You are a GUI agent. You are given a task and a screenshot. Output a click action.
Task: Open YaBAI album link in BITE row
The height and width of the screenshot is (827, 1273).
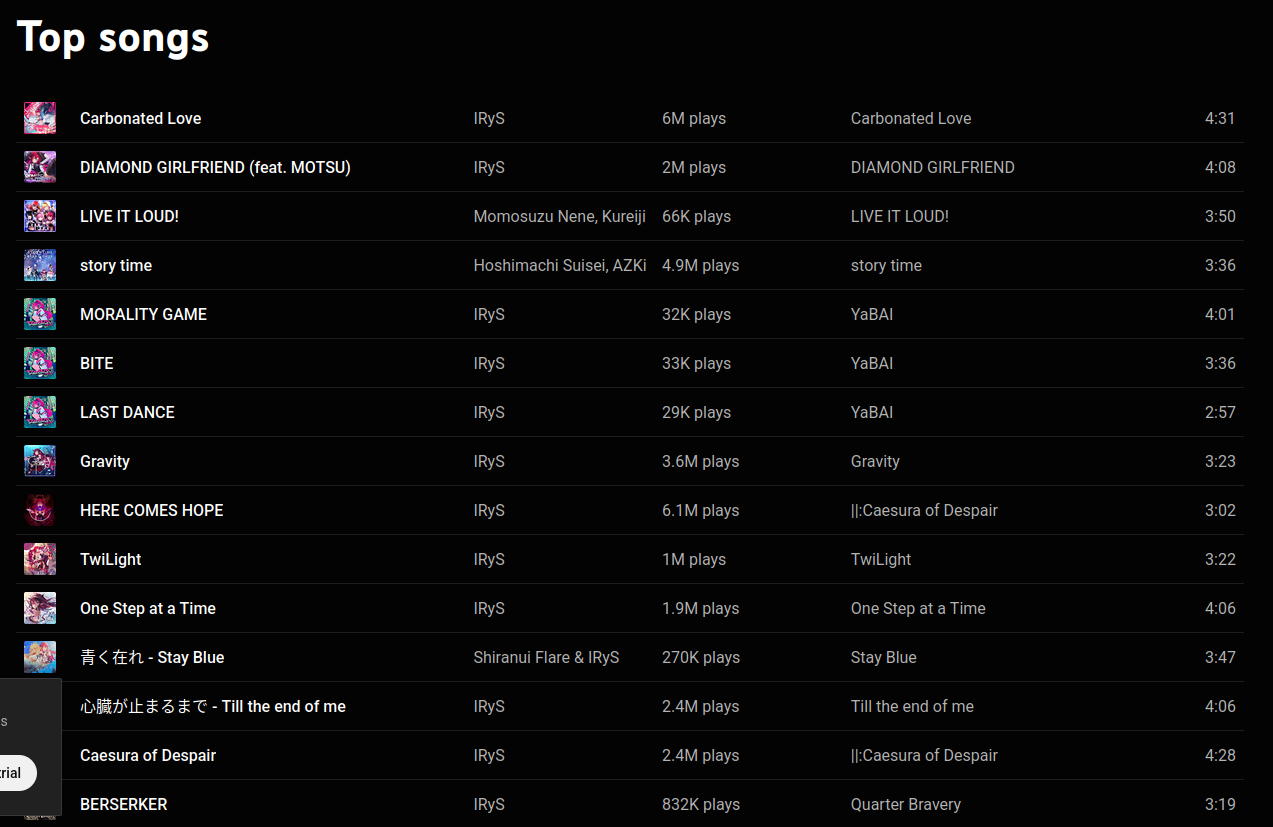pyautogui.click(x=872, y=363)
